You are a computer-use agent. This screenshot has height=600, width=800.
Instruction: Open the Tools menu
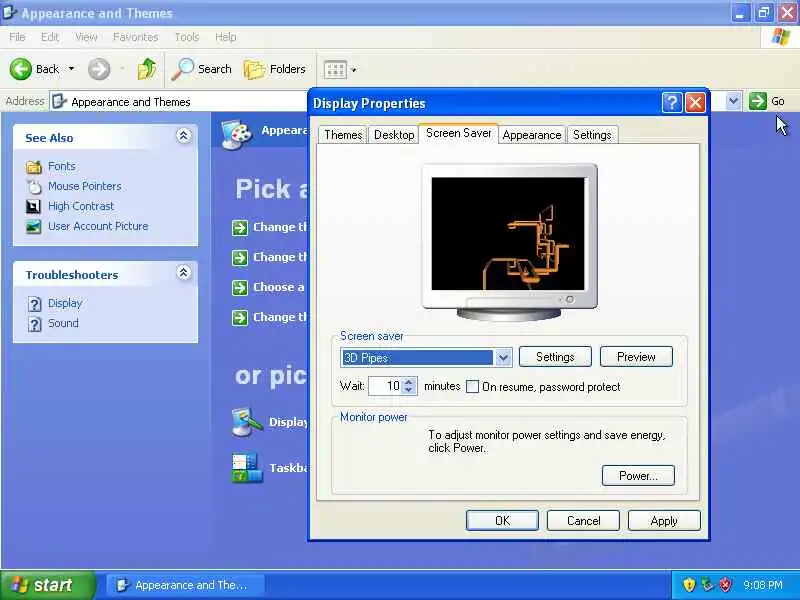point(187,37)
